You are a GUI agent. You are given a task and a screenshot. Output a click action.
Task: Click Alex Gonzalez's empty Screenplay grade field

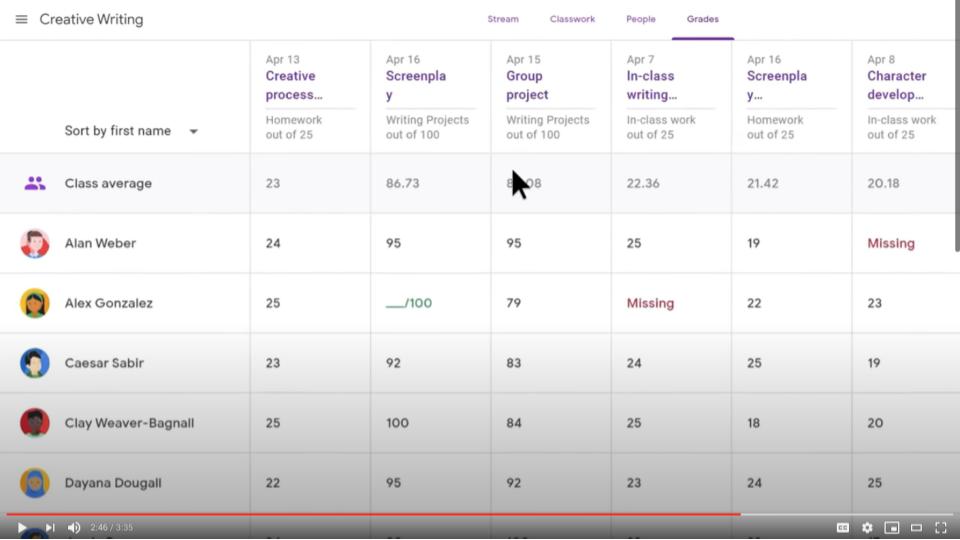409,303
